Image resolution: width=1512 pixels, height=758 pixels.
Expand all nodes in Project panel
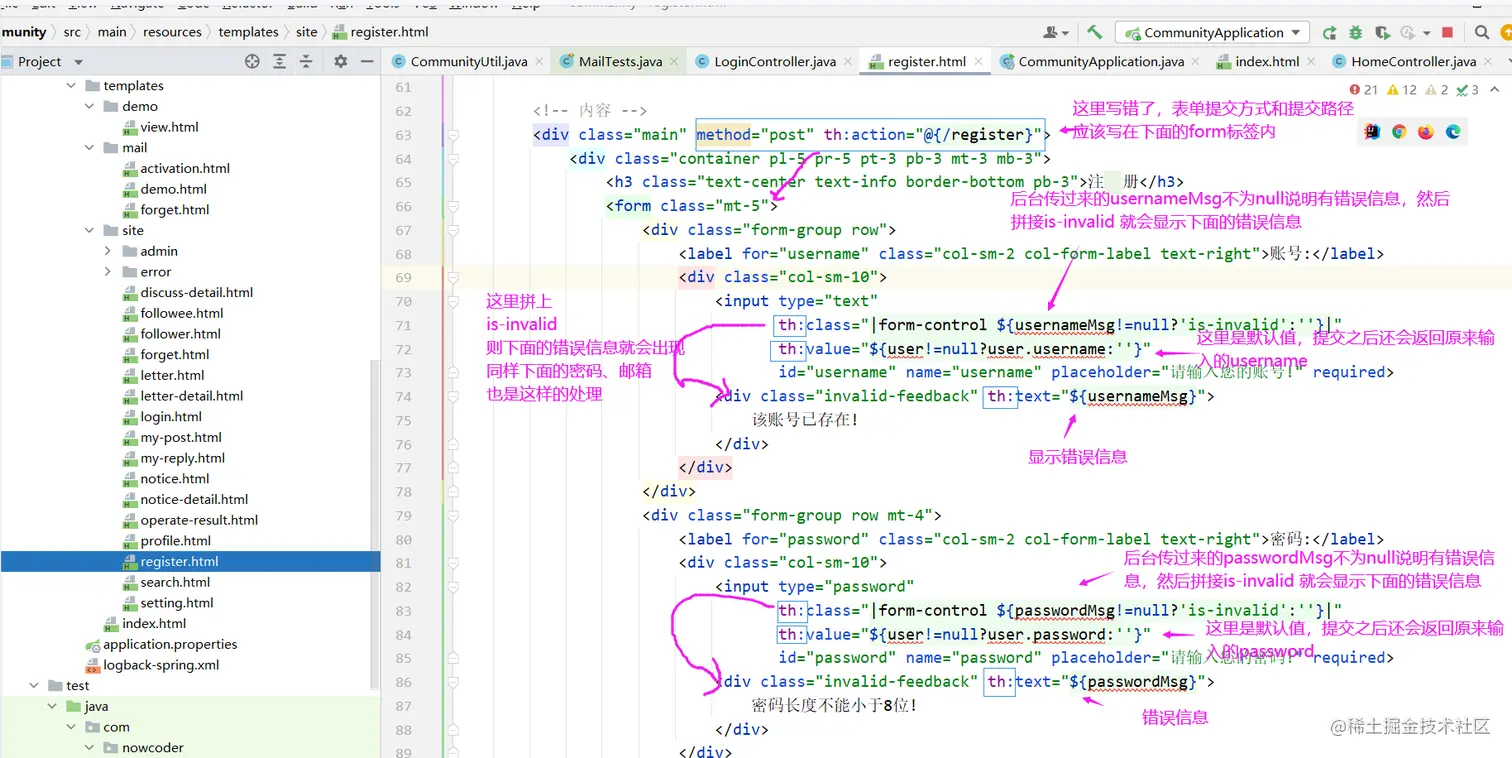[x=280, y=61]
